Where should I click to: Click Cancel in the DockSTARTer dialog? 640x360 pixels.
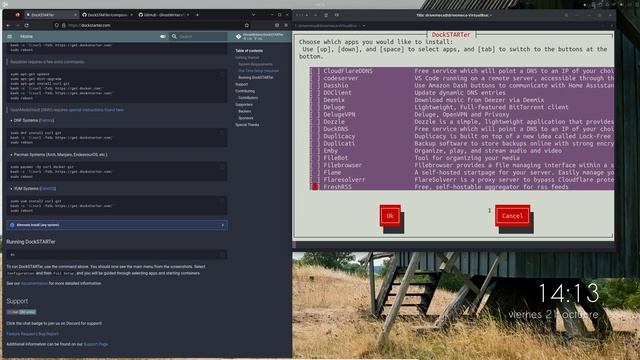(x=512, y=216)
